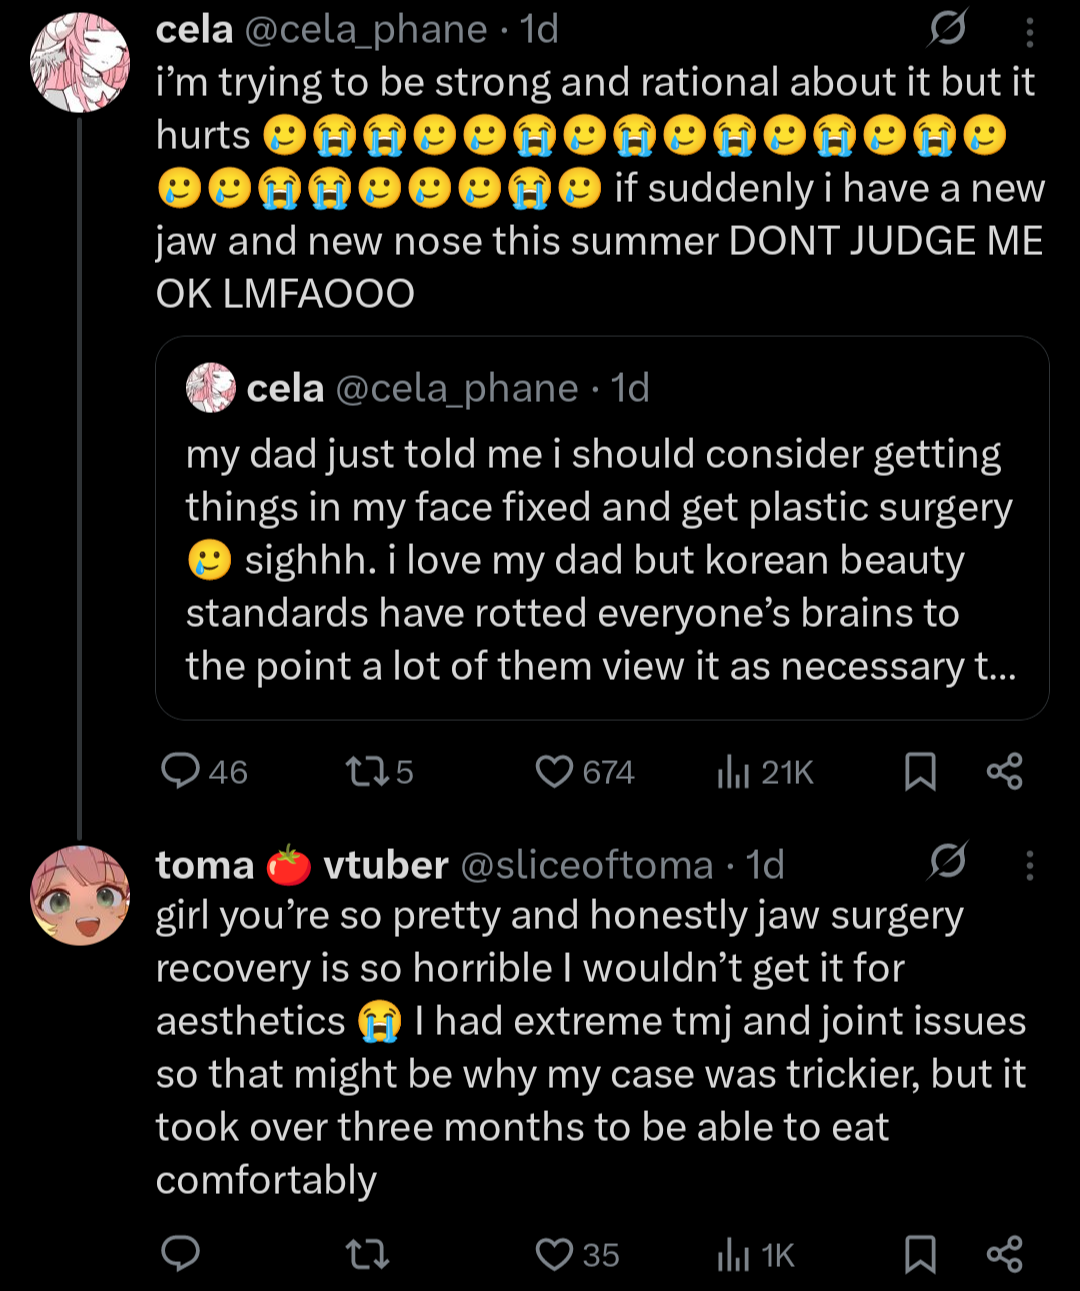Repost toma's reply tweet
This screenshot has width=1080, height=1291.
coord(367,1254)
